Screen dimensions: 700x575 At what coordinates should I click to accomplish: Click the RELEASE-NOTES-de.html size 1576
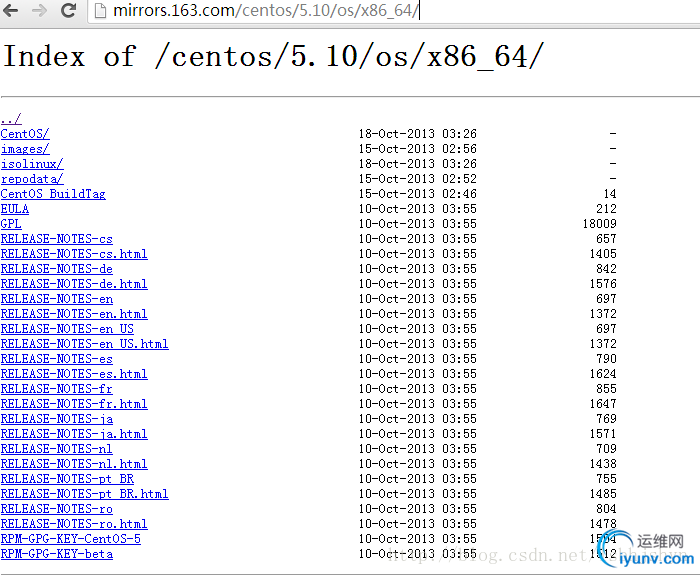(603, 283)
